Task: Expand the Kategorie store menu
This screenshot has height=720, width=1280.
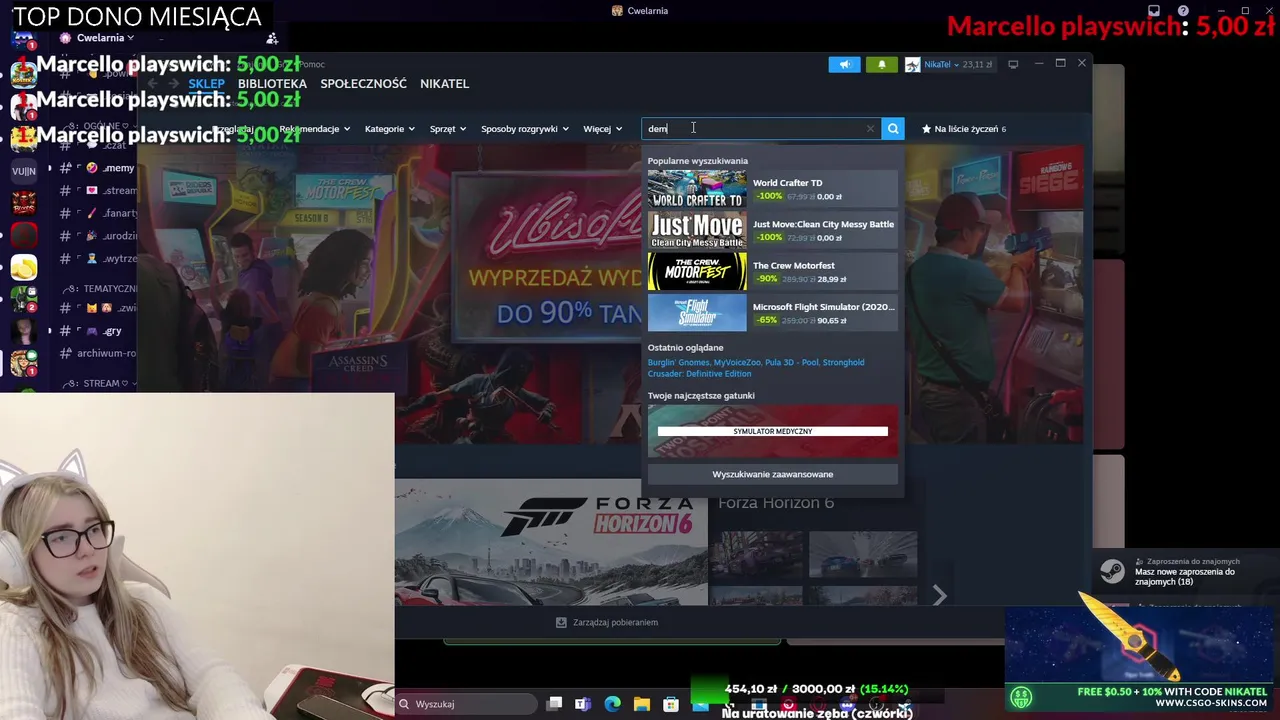Action: [390, 129]
